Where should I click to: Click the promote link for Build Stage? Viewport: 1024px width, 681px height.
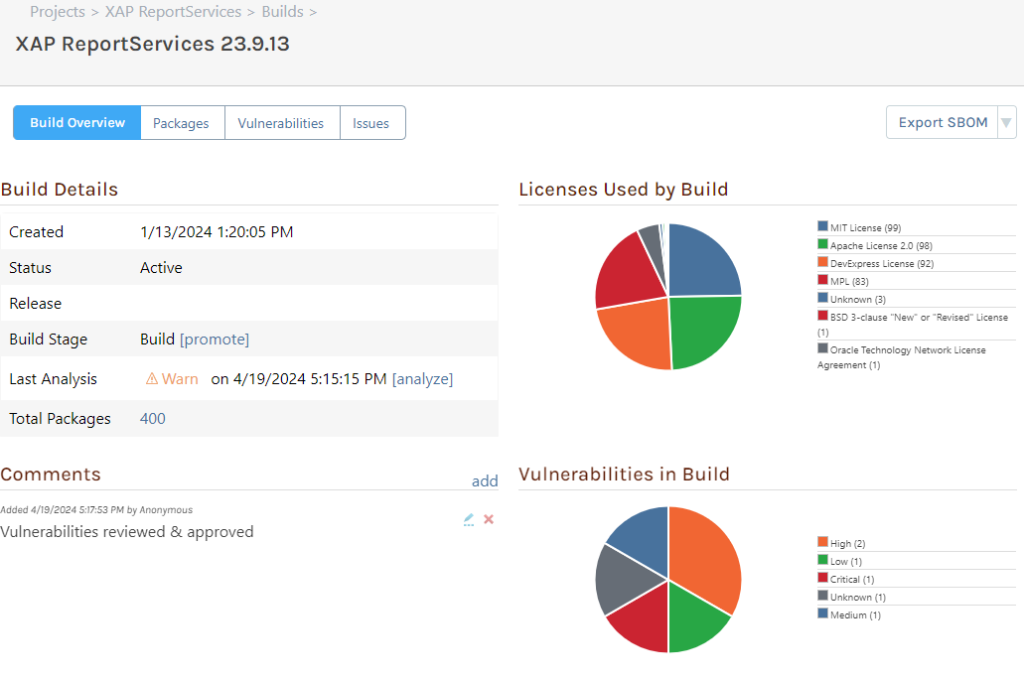(214, 339)
